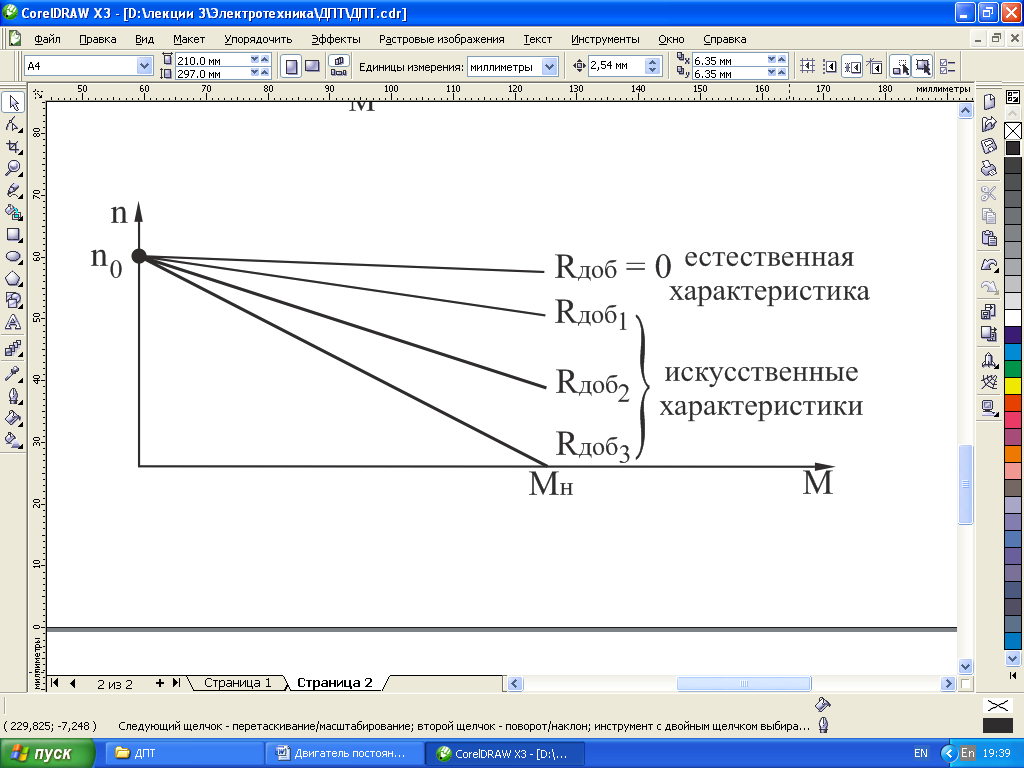This screenshot has width=1024, height=768.
Task: Select the Crop tool
Action: click(13, 146)
